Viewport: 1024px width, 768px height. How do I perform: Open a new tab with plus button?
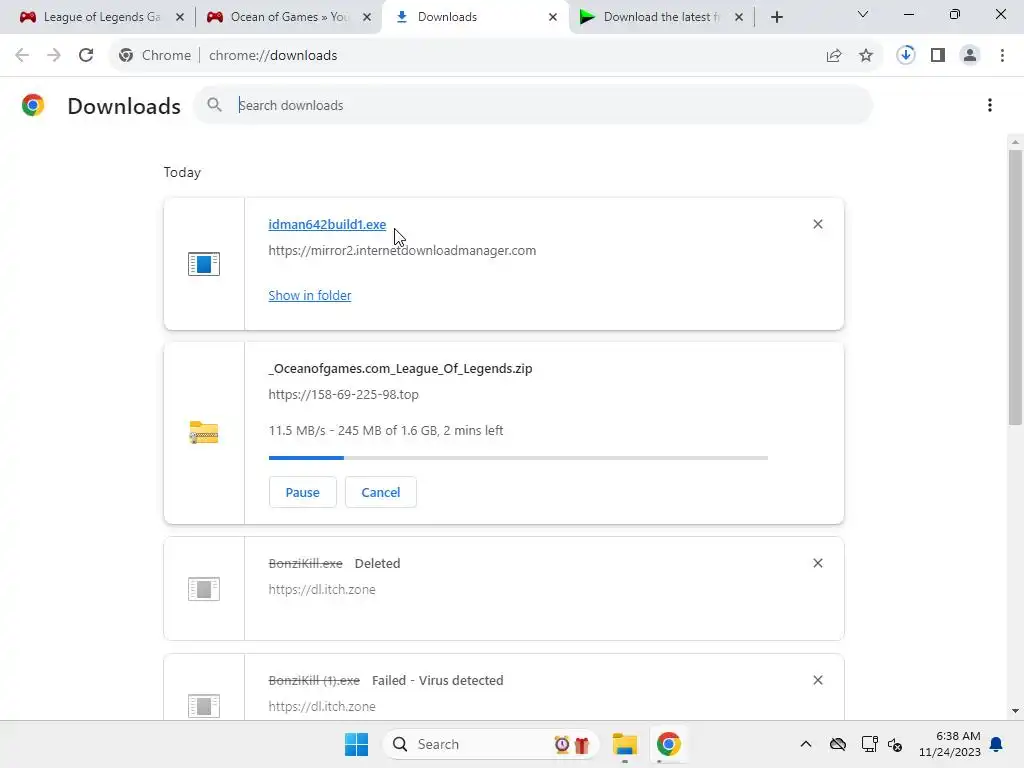[x=776, y=17]
